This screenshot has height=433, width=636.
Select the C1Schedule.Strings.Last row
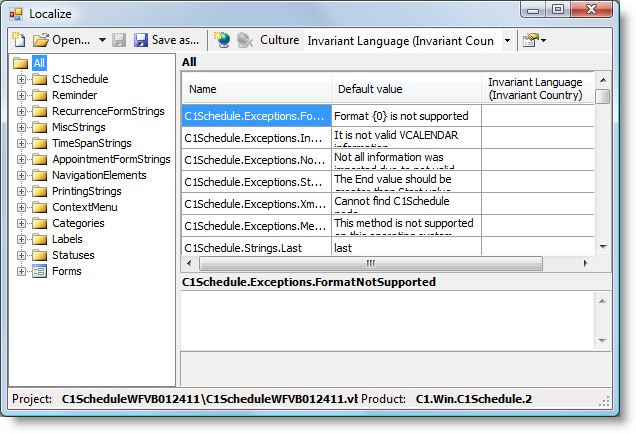(255, 247)
